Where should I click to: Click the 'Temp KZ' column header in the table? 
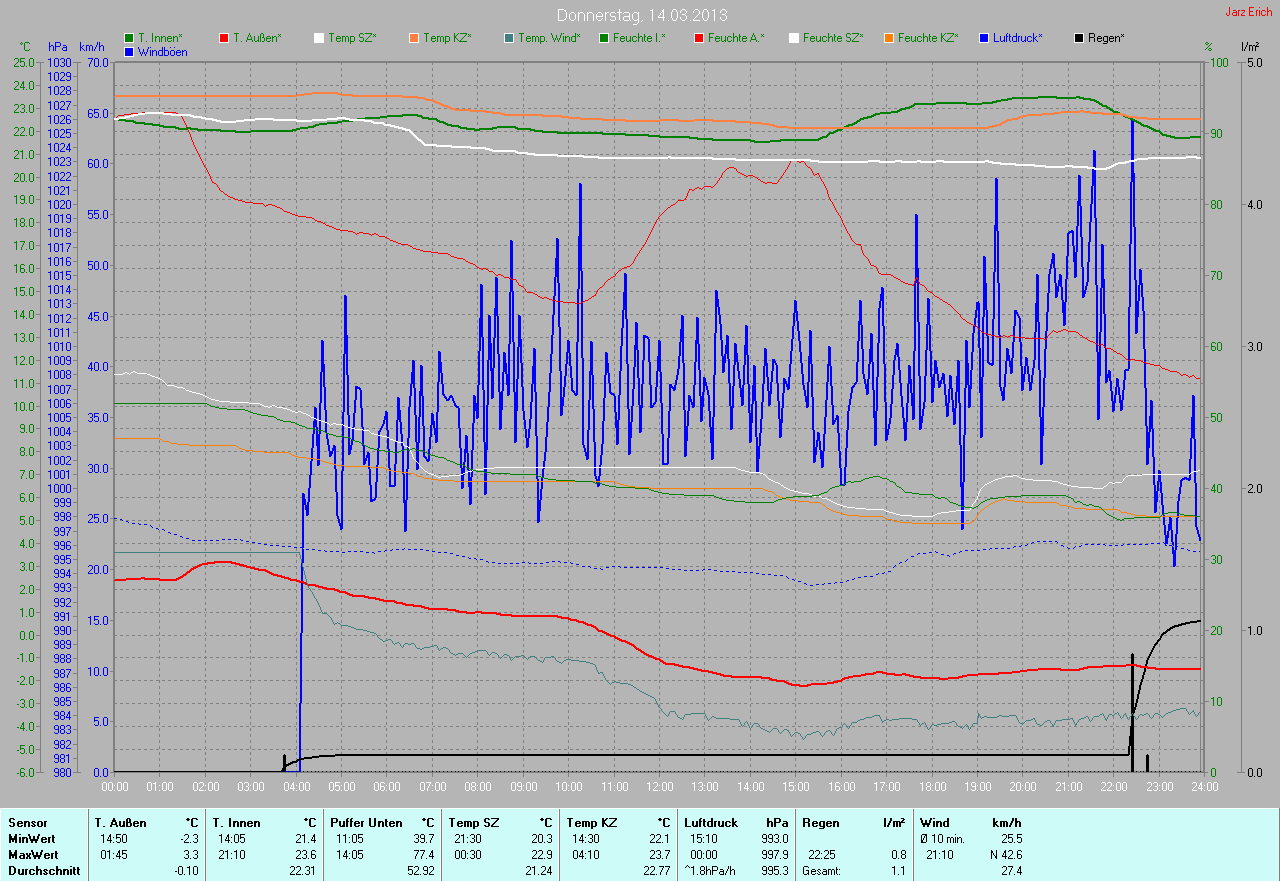coord(591,823)
